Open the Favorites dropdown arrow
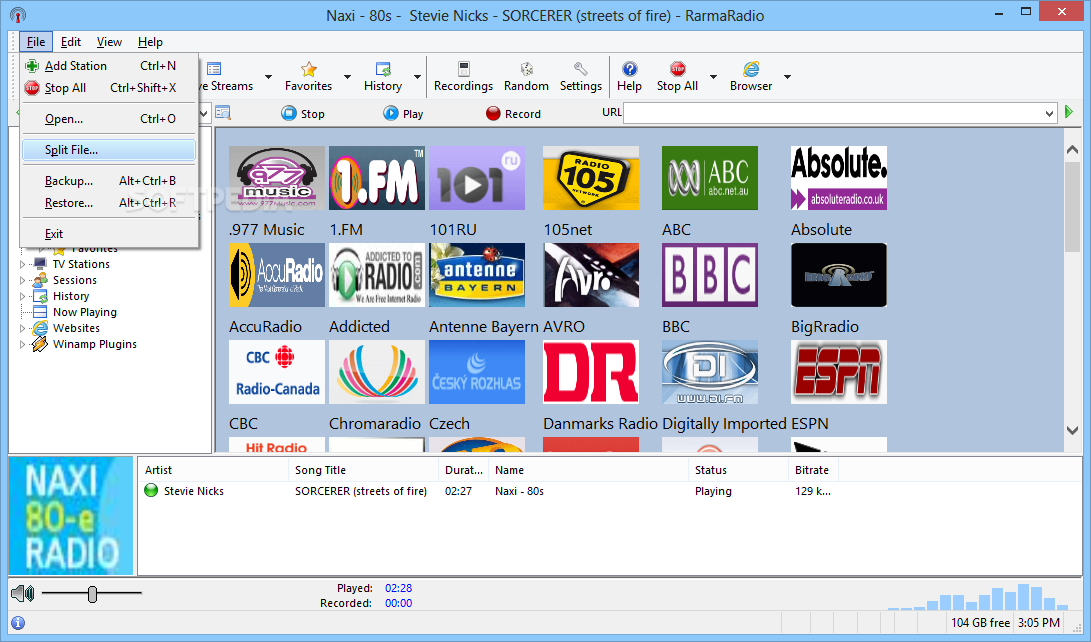The width and height of the screenshot is (1091, 642). [x=347, y=77]
